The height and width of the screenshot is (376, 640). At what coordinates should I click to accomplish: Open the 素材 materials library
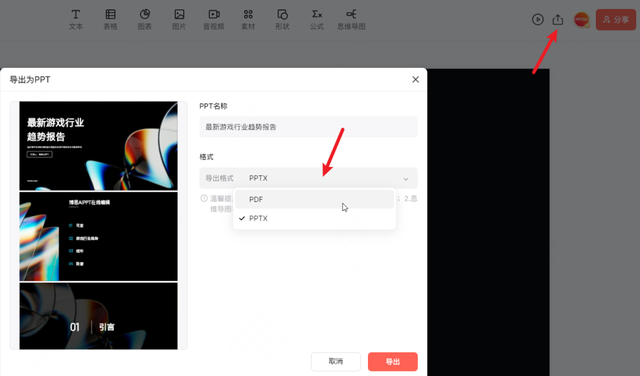point(248,19)
